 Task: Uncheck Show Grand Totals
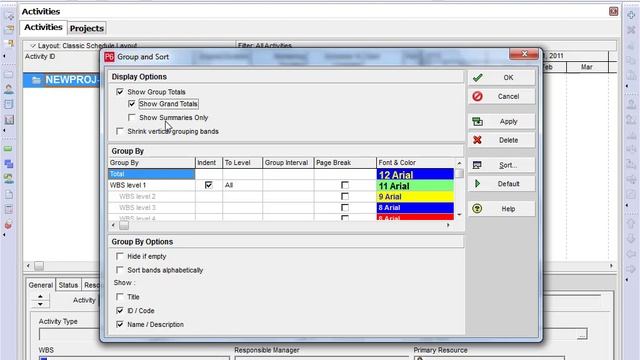[x=131, y=104]
